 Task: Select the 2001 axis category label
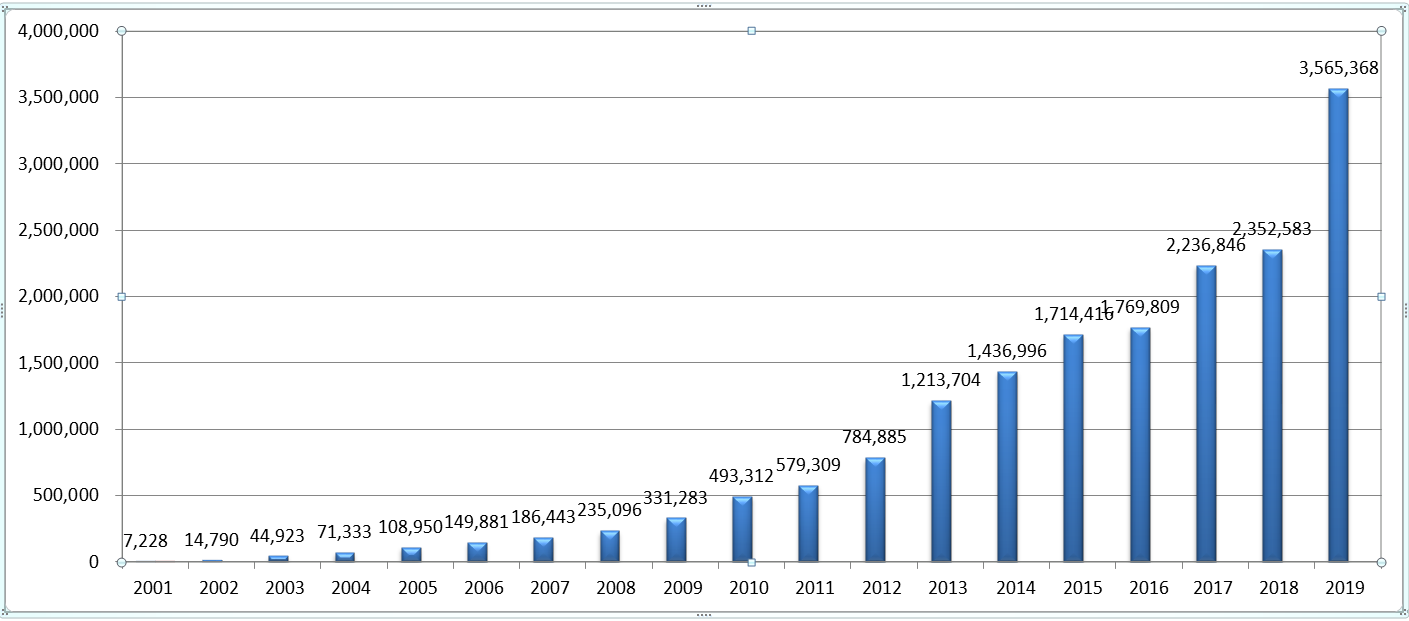point(152,588)
